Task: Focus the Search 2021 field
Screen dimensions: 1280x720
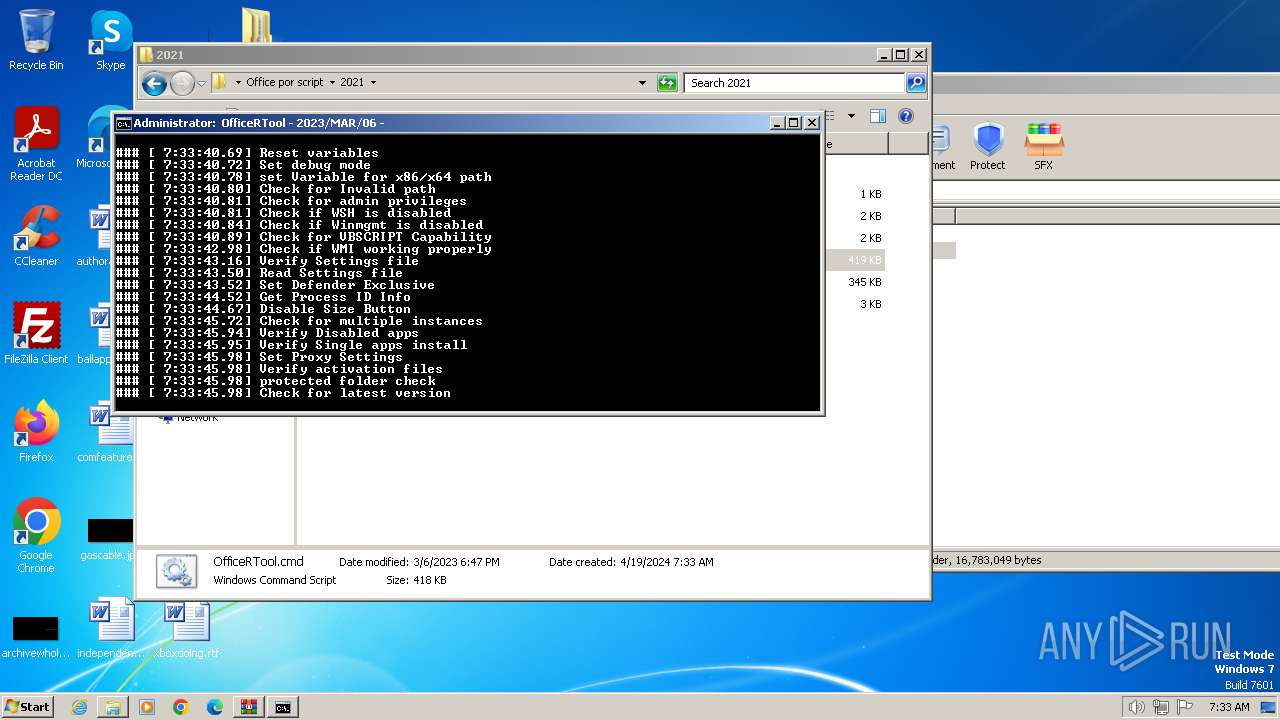Action: point(795,83)
